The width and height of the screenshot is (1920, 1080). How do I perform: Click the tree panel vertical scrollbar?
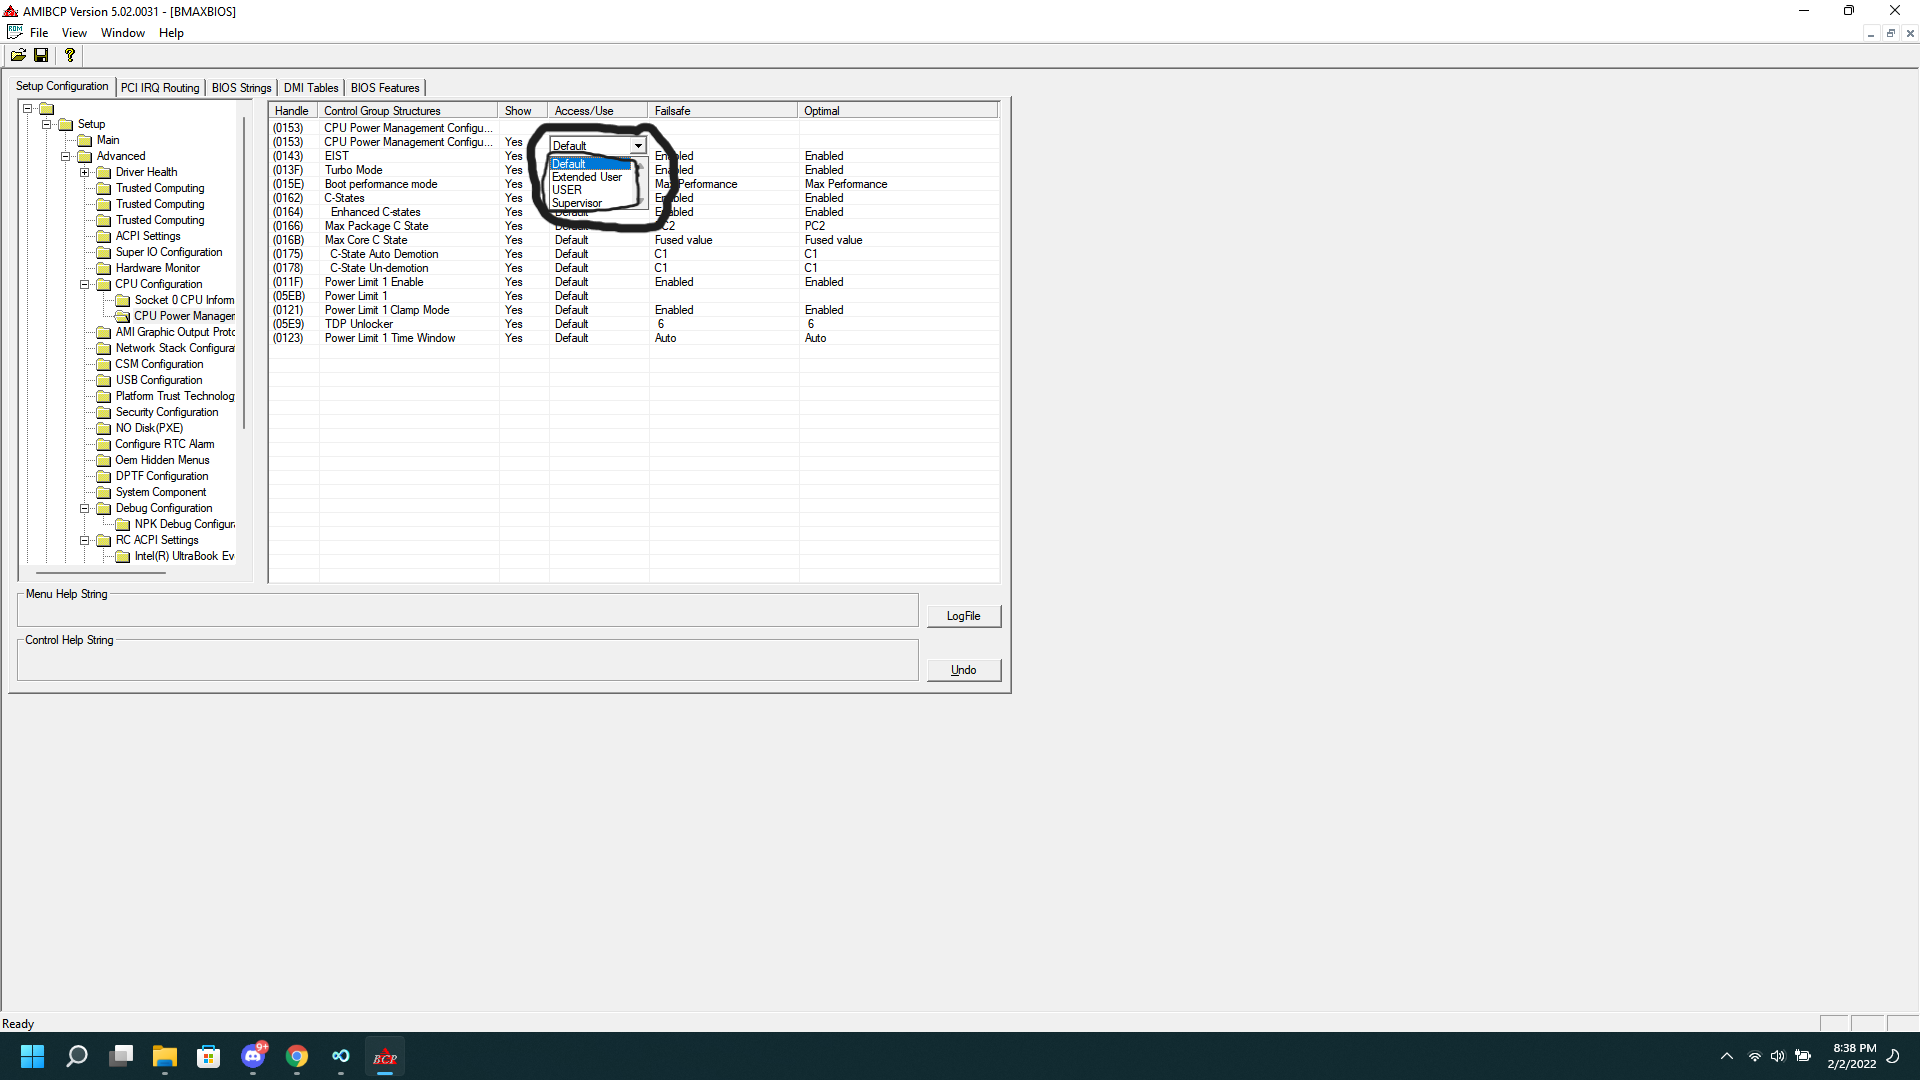(244, 273)
